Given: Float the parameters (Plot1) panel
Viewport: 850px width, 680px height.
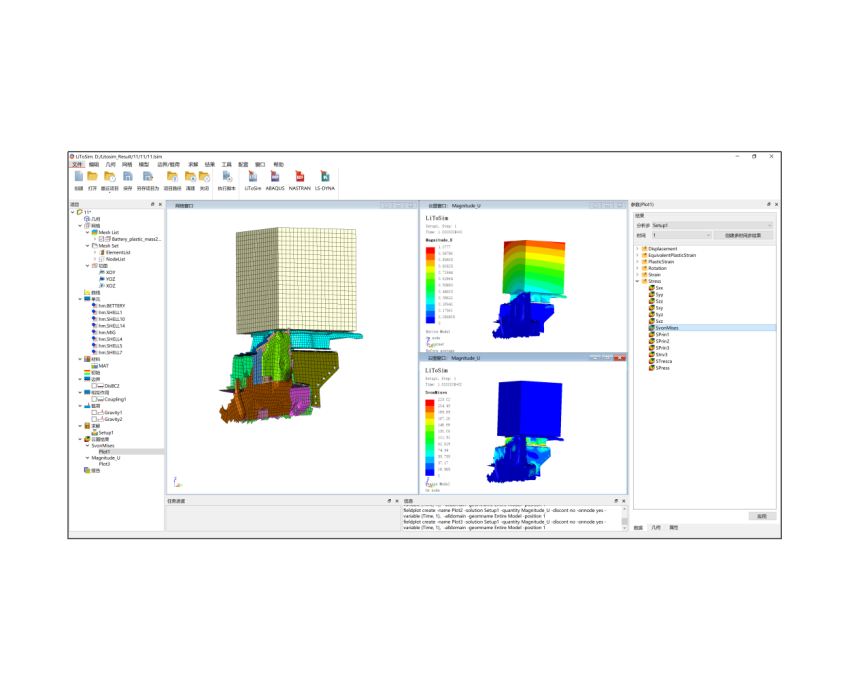Looking at the screenshot, I should [x=768, y=204].
